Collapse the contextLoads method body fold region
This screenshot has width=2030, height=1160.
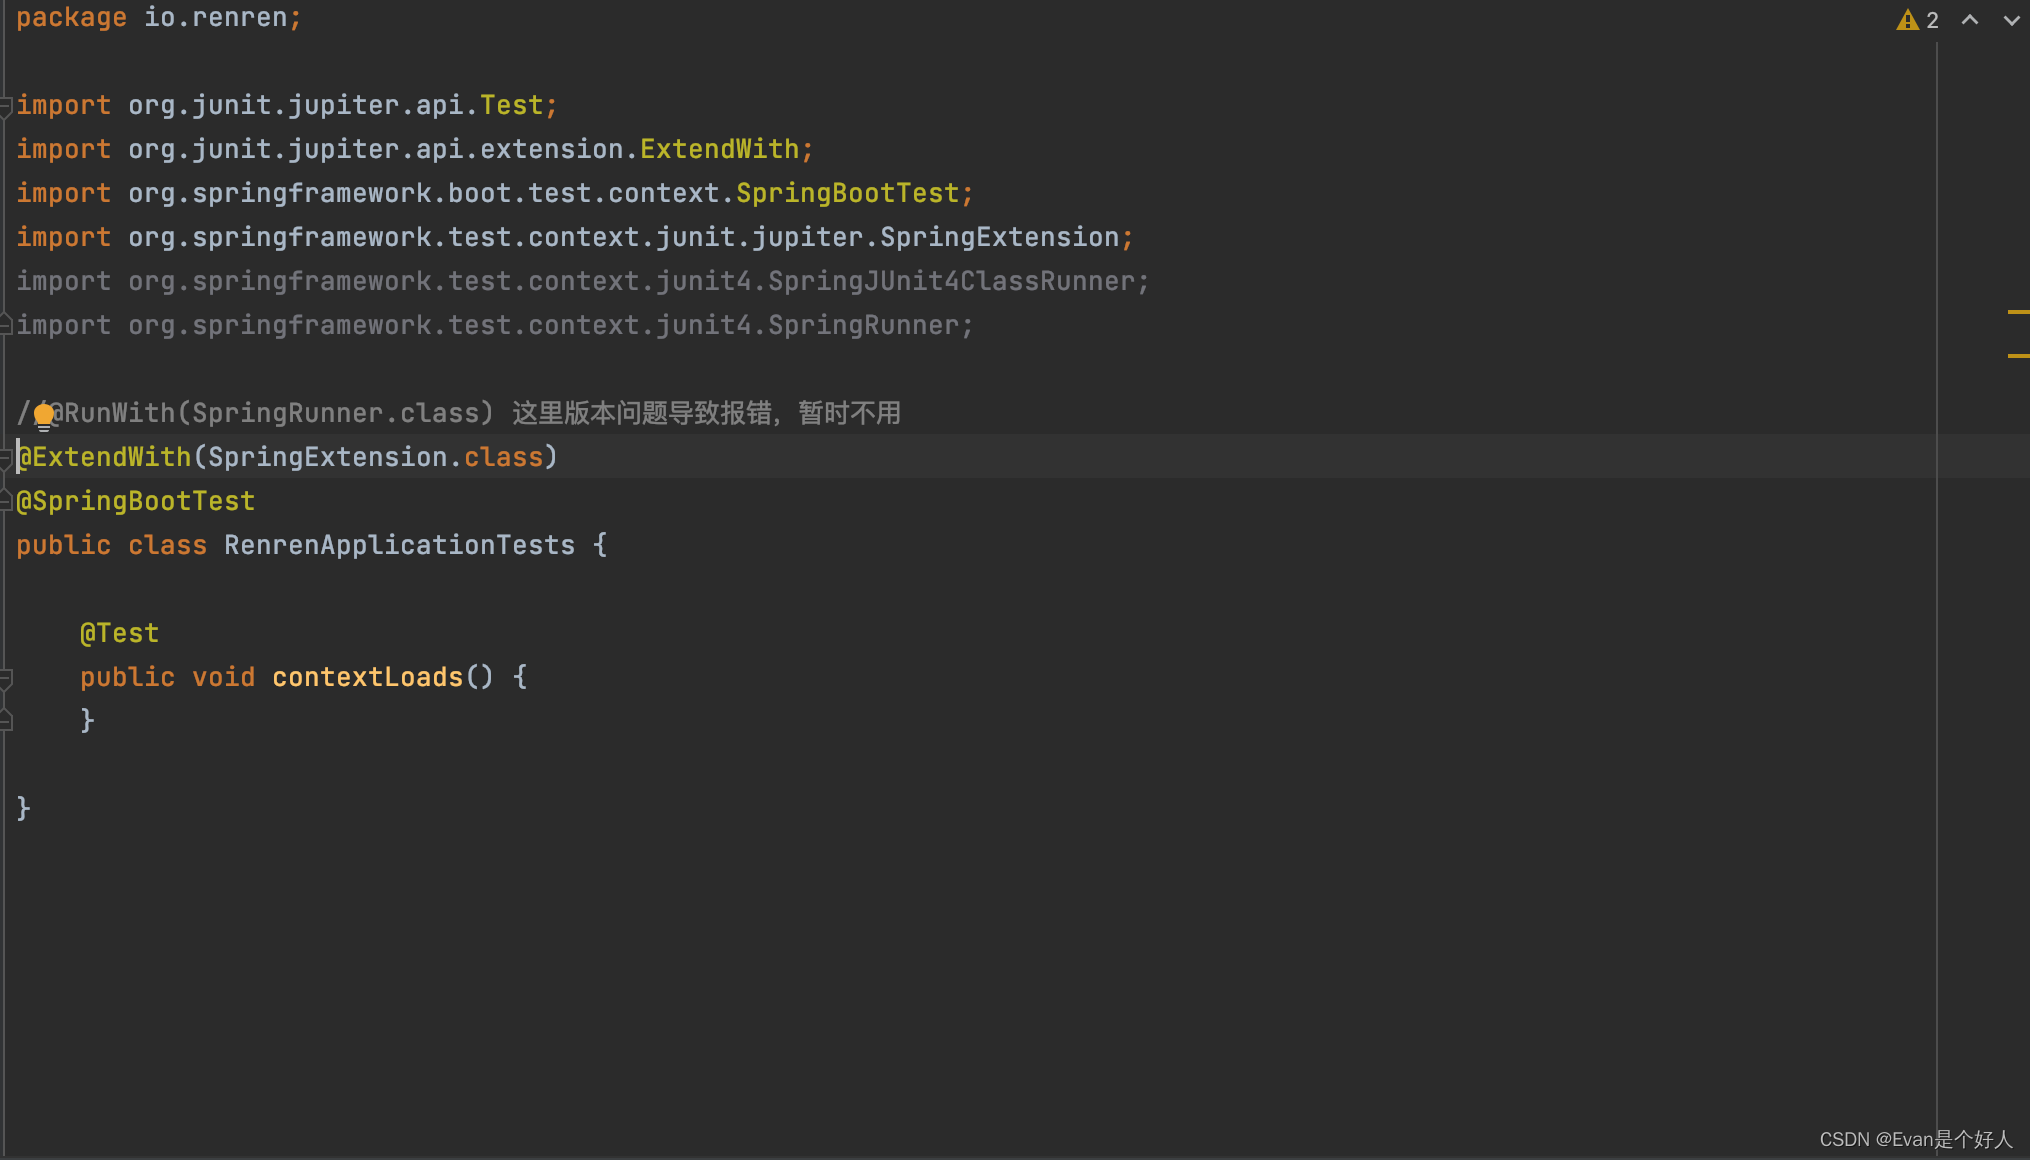(x=4, y=678)
